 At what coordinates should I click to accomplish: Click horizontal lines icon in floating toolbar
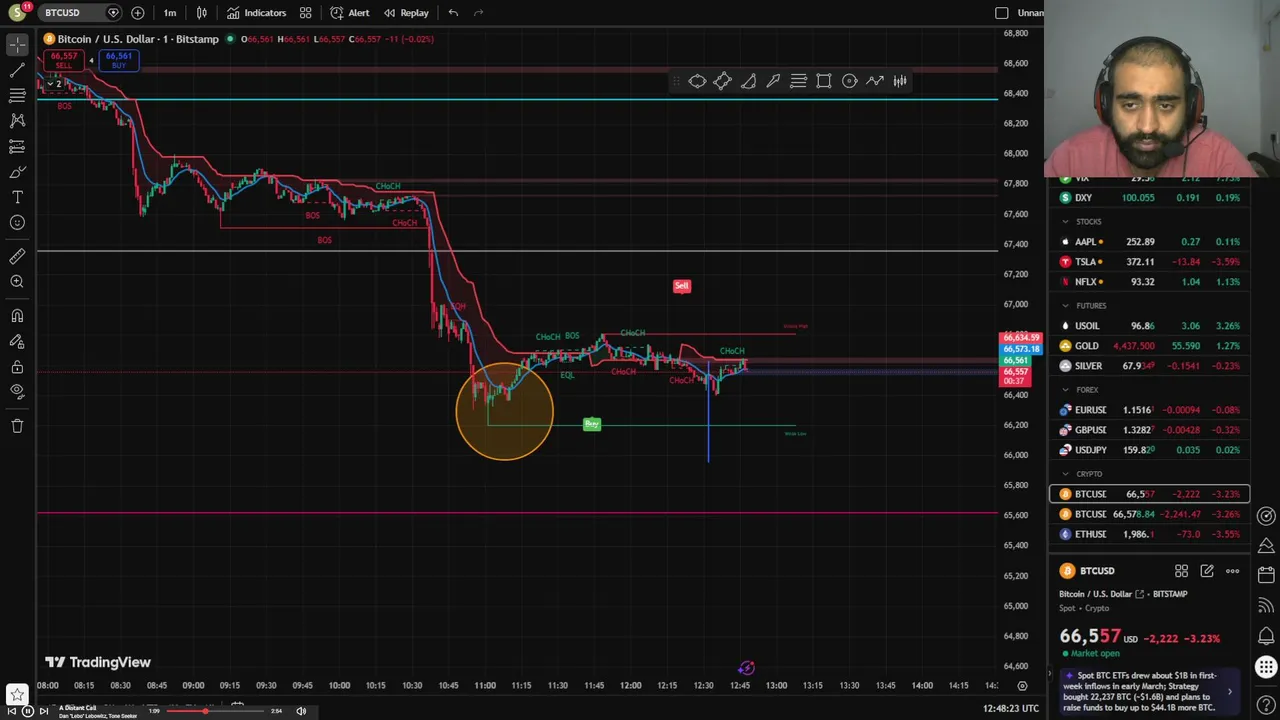pos(798,81)
